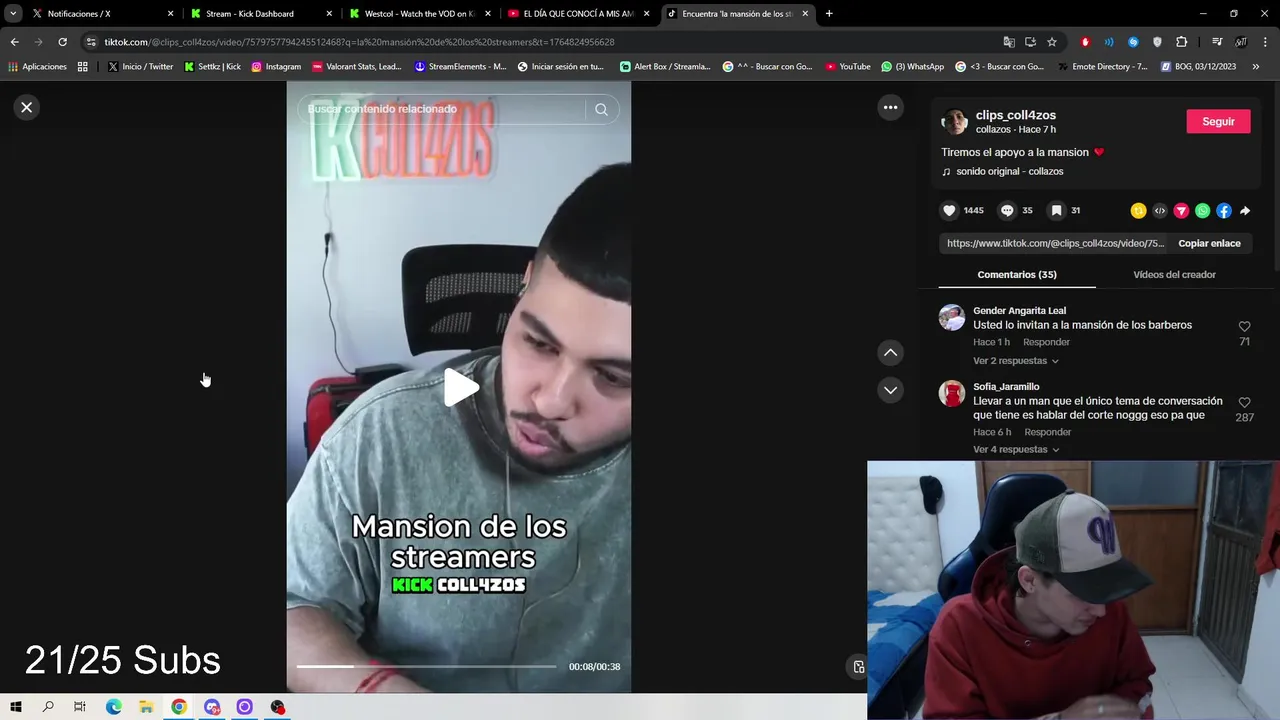Click the browser address bar URL
This screenshot has height=720, width=1280.
(360, 42)
